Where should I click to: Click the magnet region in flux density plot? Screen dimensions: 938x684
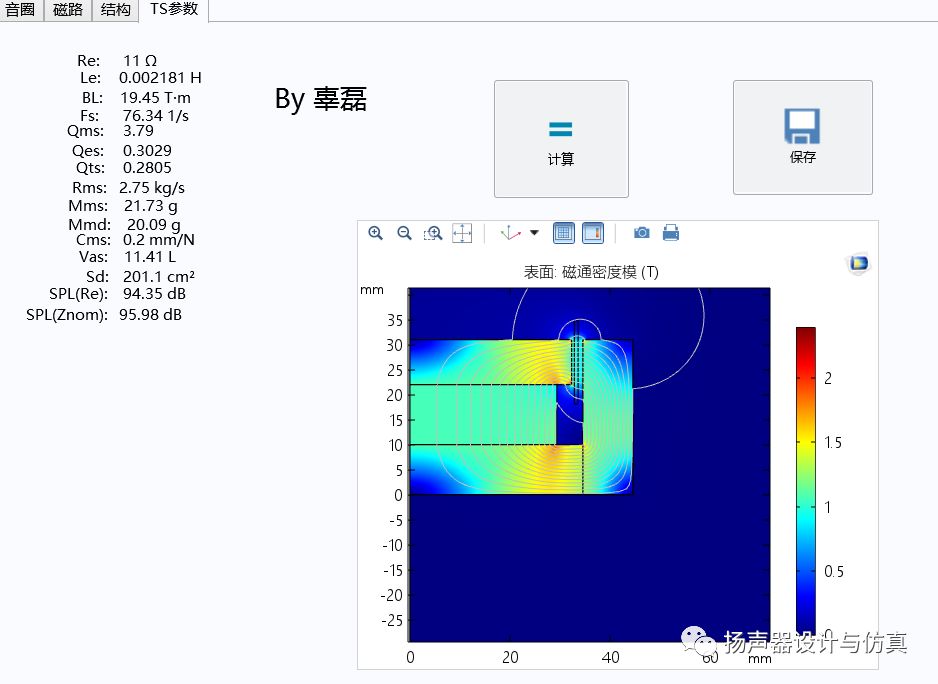(x=483, y=414)
